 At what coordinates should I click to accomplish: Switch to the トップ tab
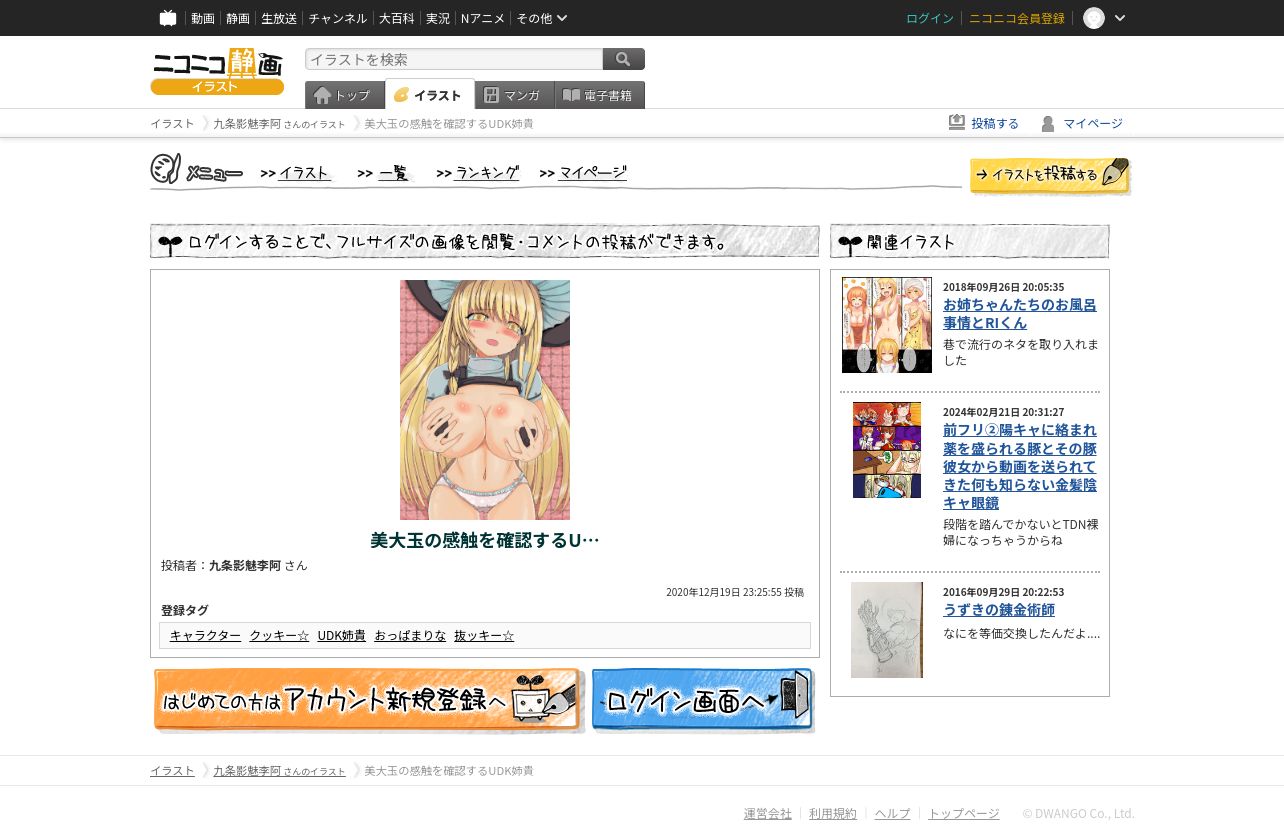345,95
